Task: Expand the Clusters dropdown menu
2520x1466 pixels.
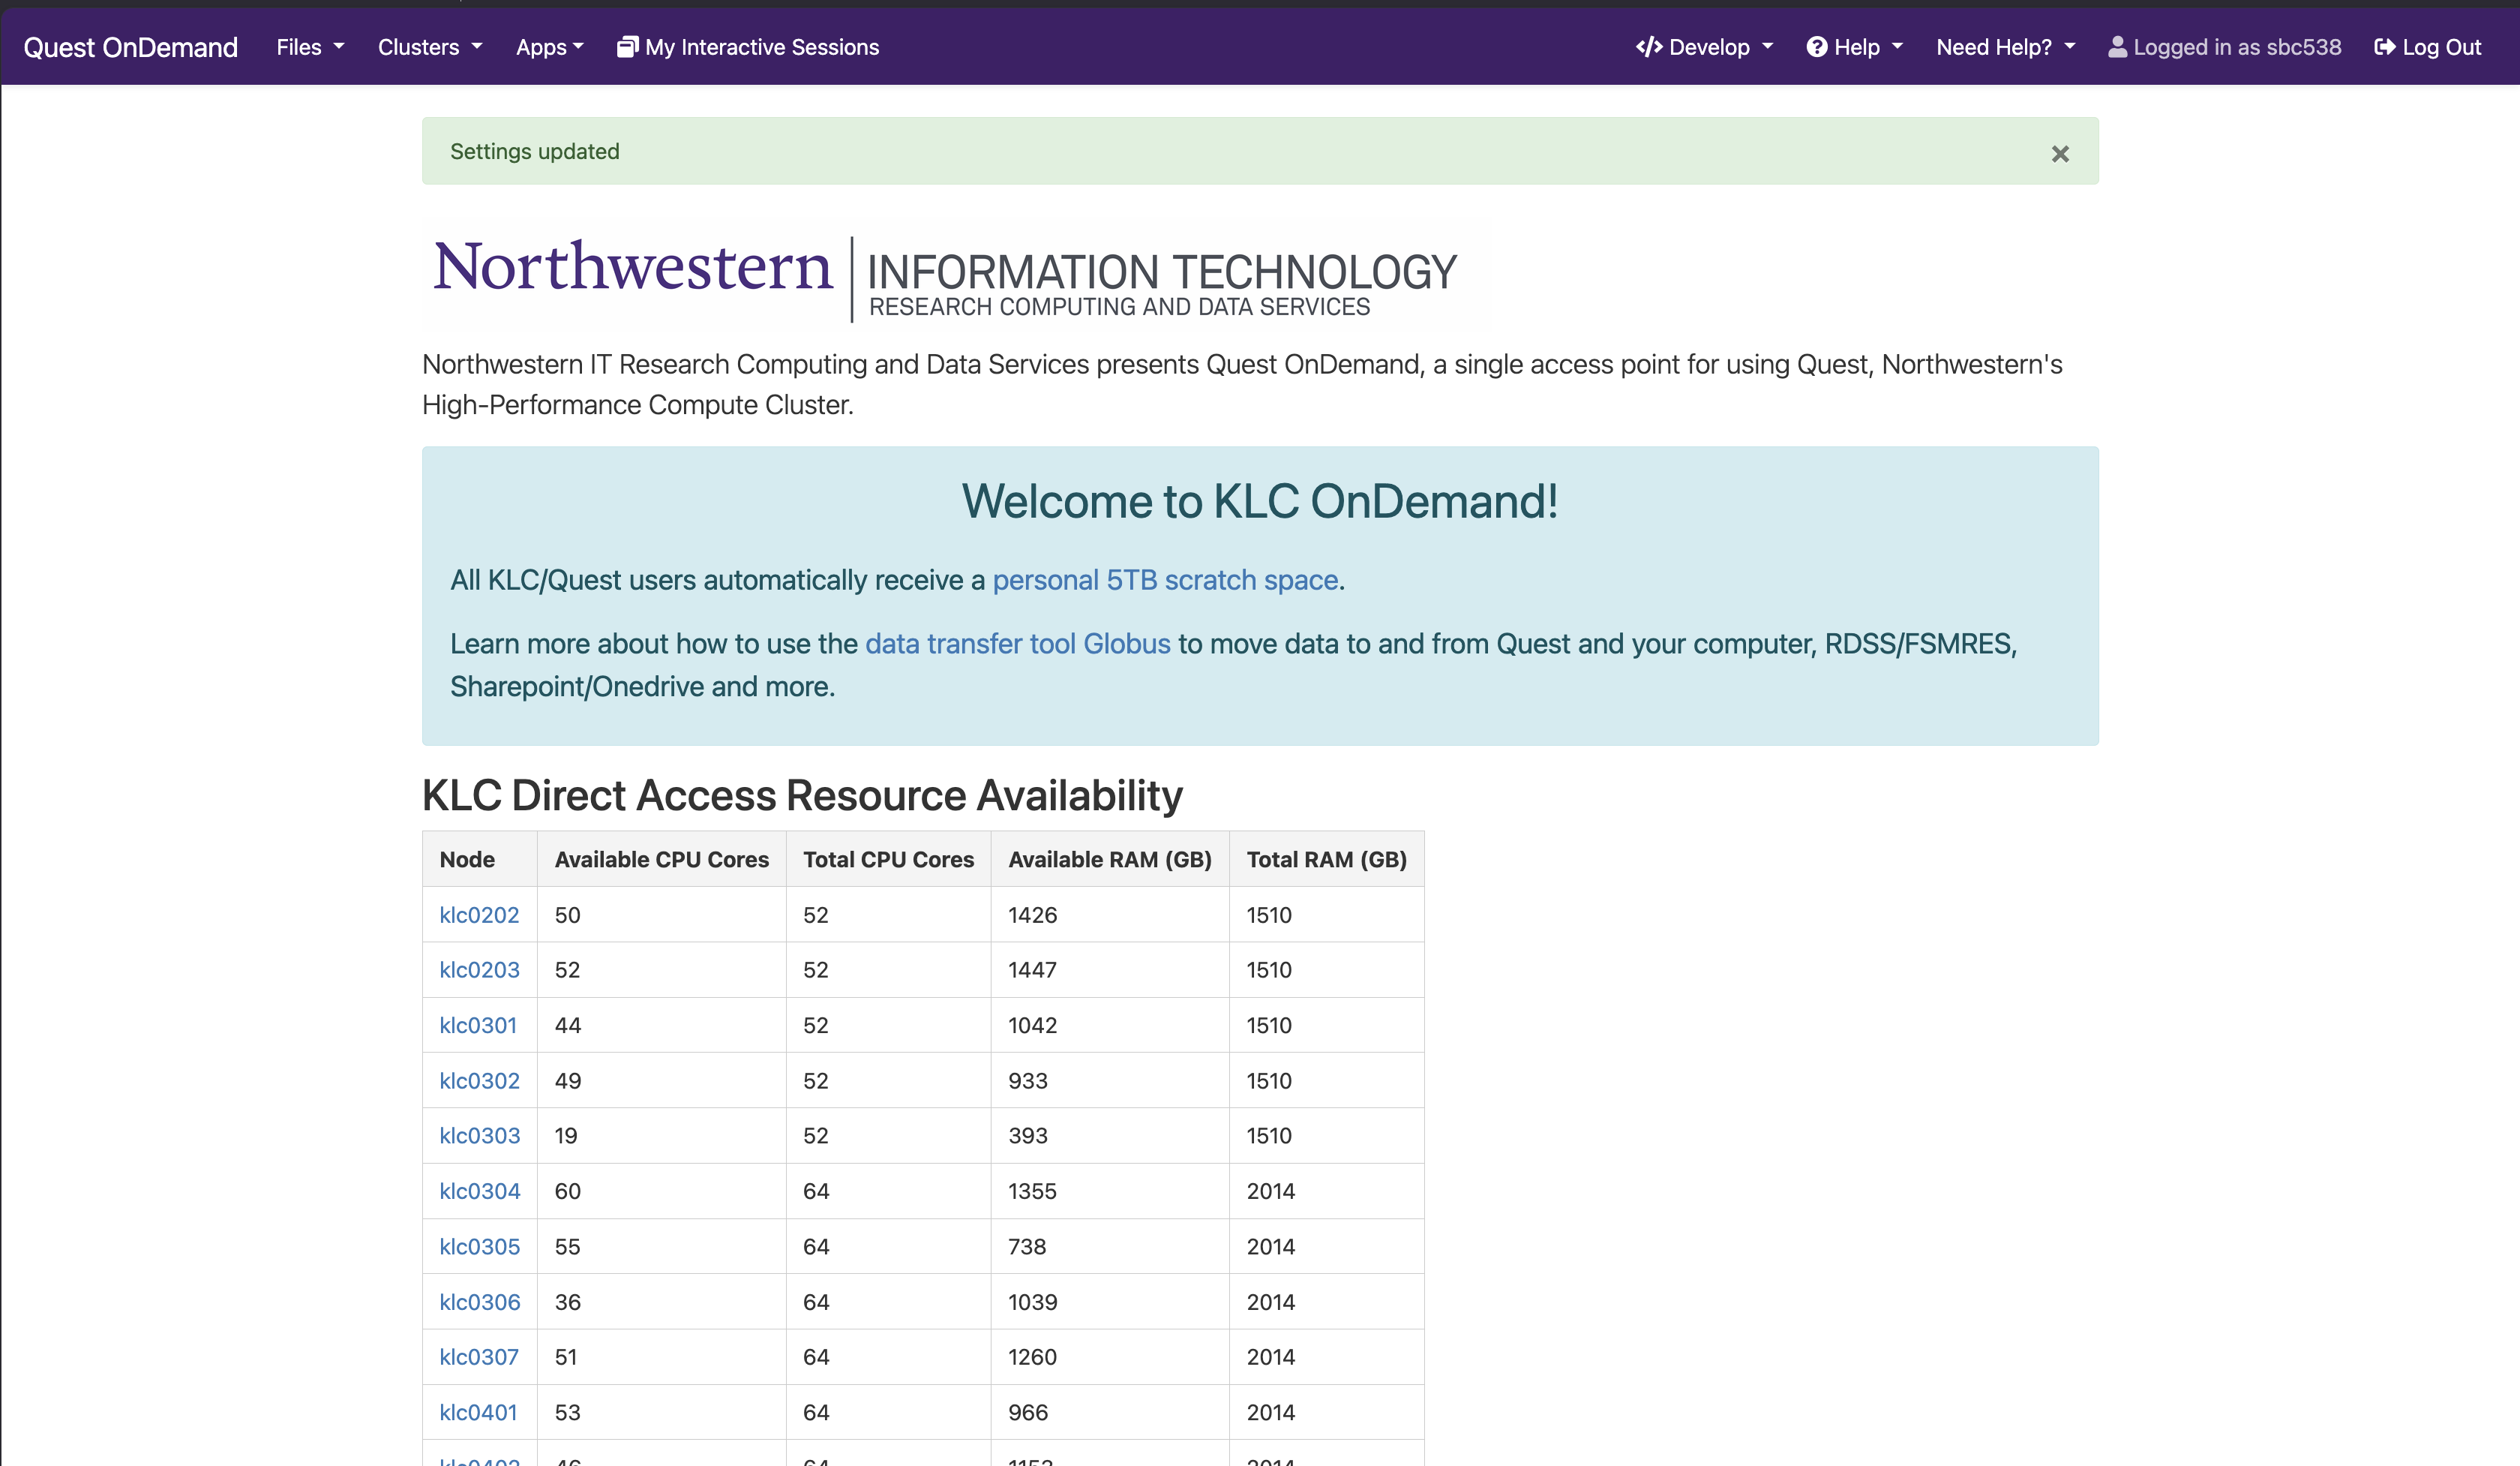Action: [430, 47]
